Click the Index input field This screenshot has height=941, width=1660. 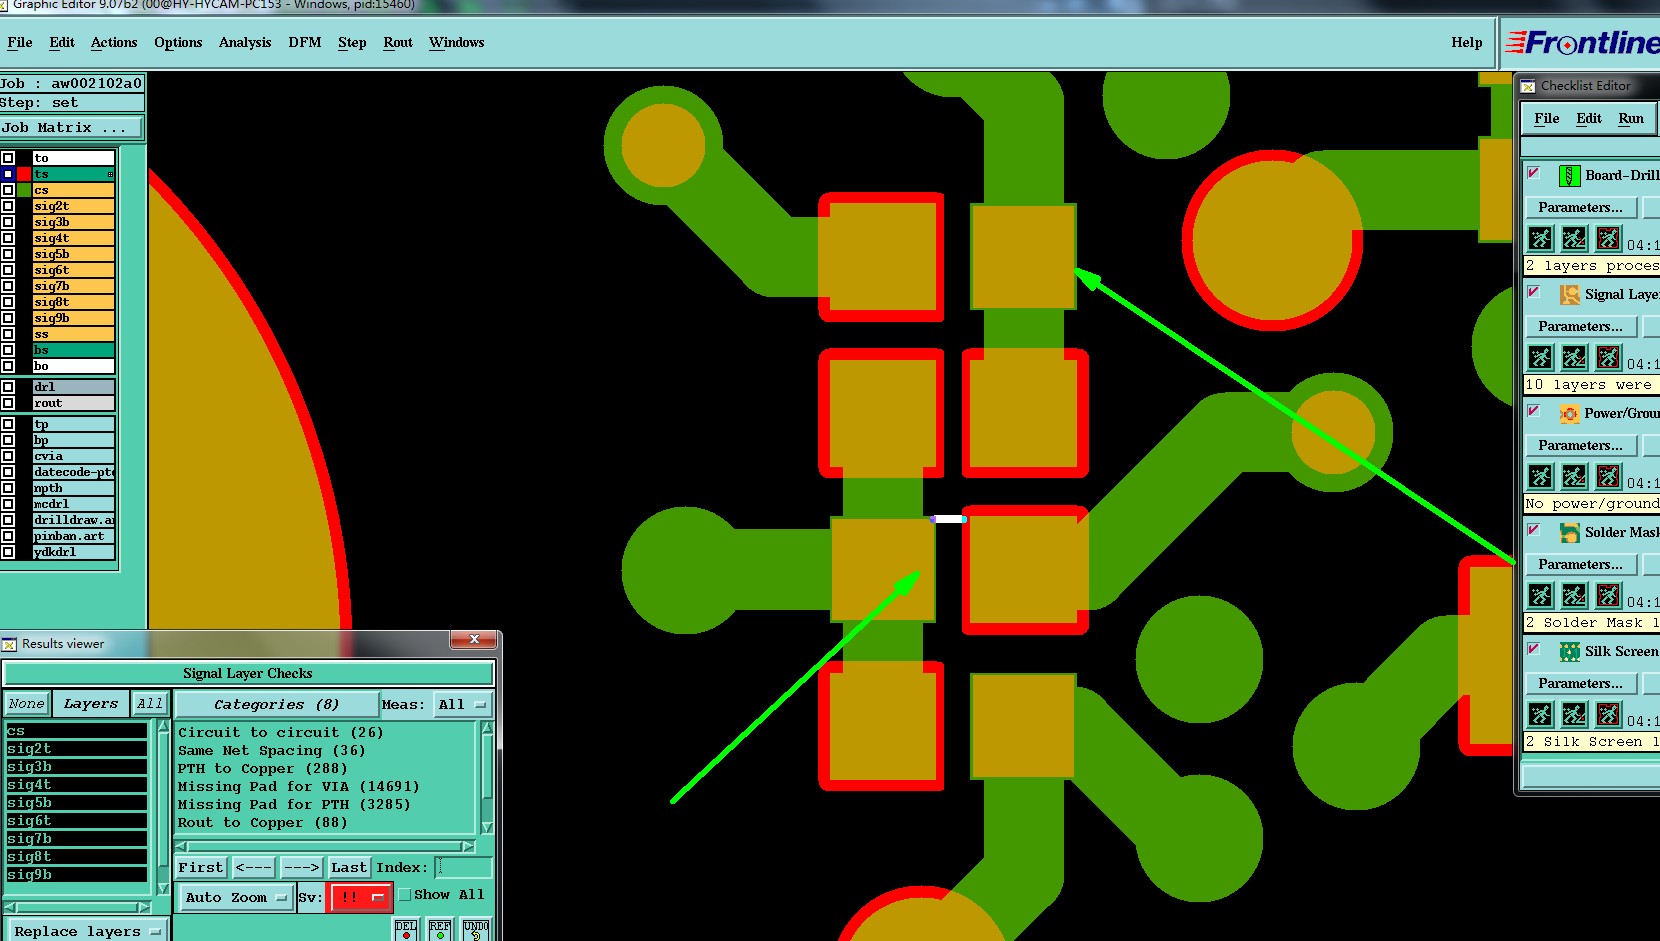click(x=464, y=868)
